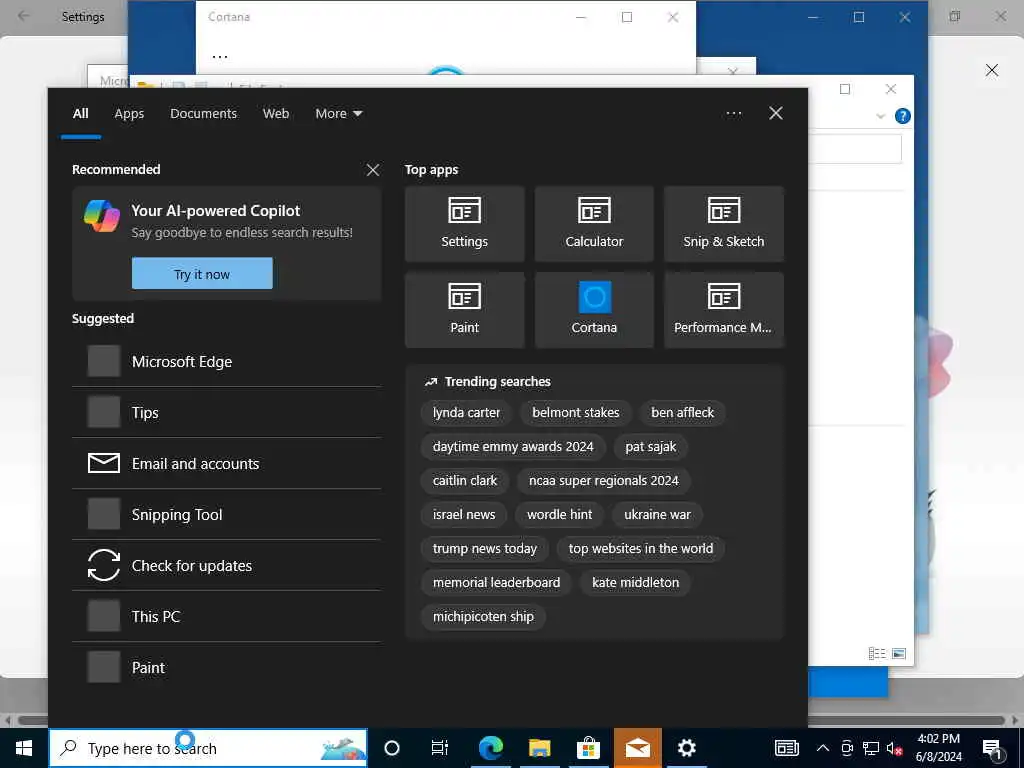Screen dimensions: 1024x768
Task: Search ncaa super regionals 2024
Action: pyautogui.click(x=604, y=481)
